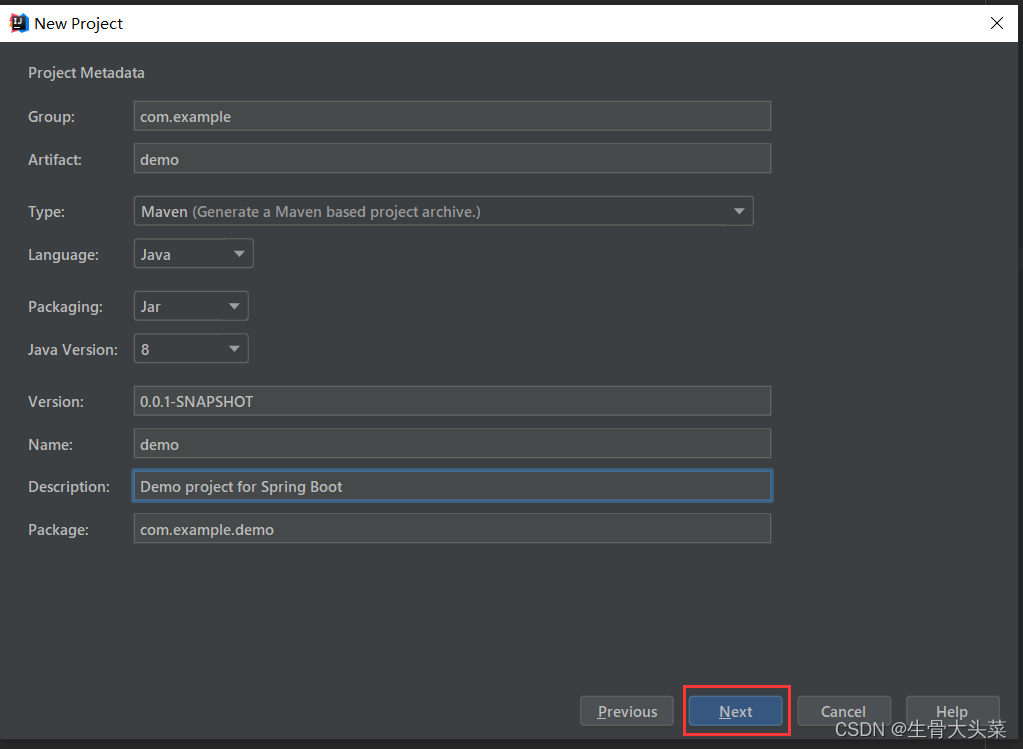Click the Version field showing 0.0.1-SNAPSHOT

(450, 400)
